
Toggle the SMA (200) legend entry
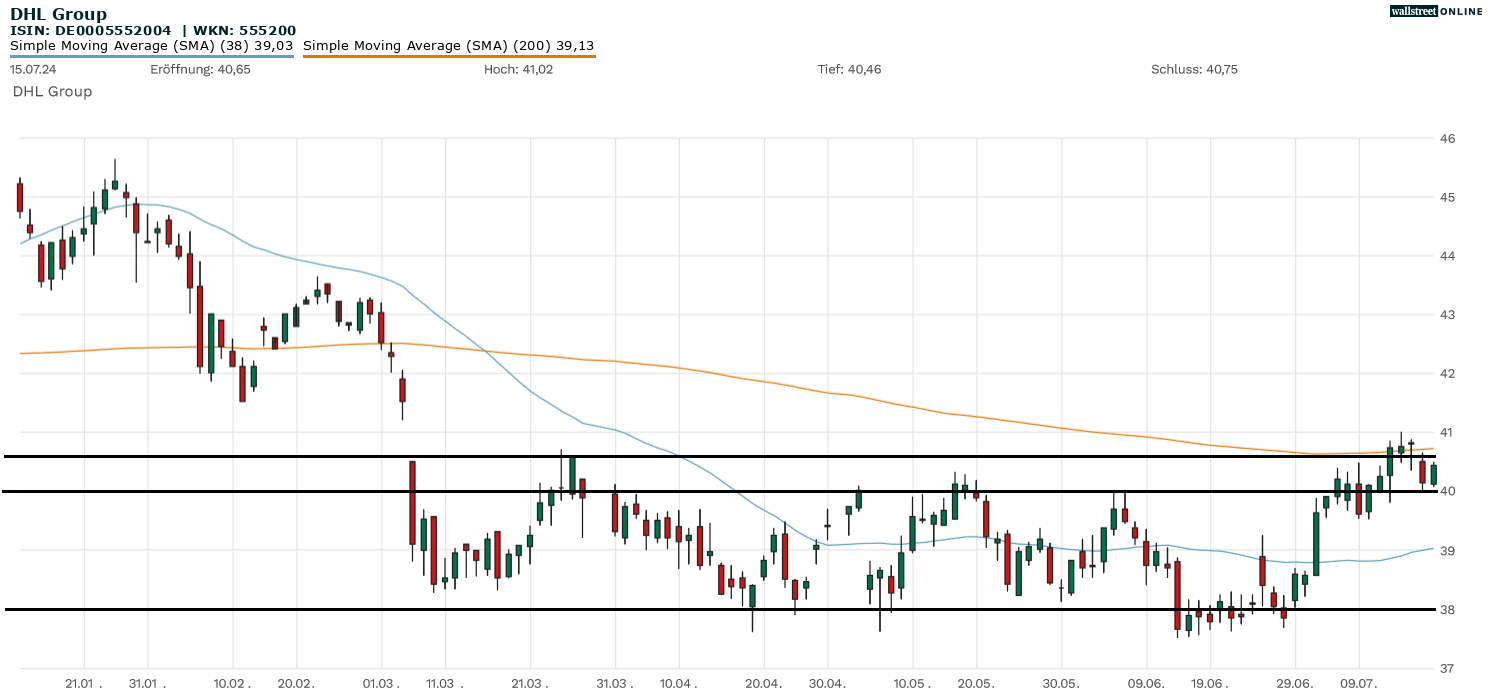click(448, 45)
